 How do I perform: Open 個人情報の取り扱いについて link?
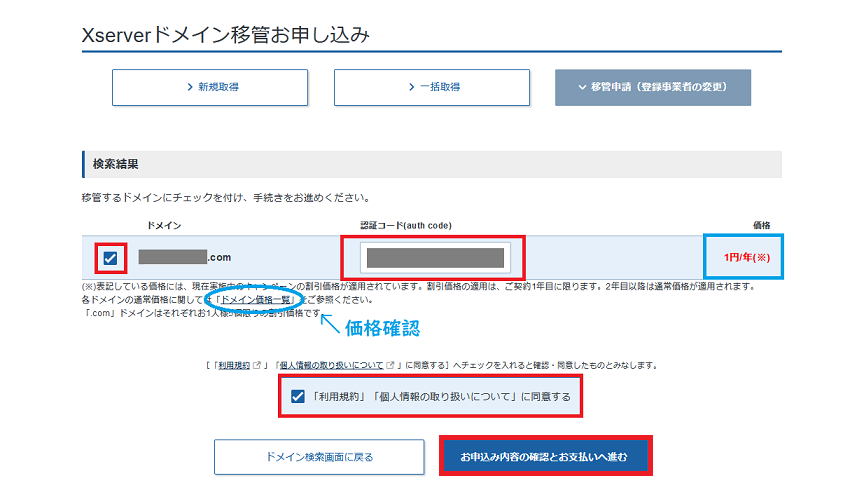[x=331, y=365]
